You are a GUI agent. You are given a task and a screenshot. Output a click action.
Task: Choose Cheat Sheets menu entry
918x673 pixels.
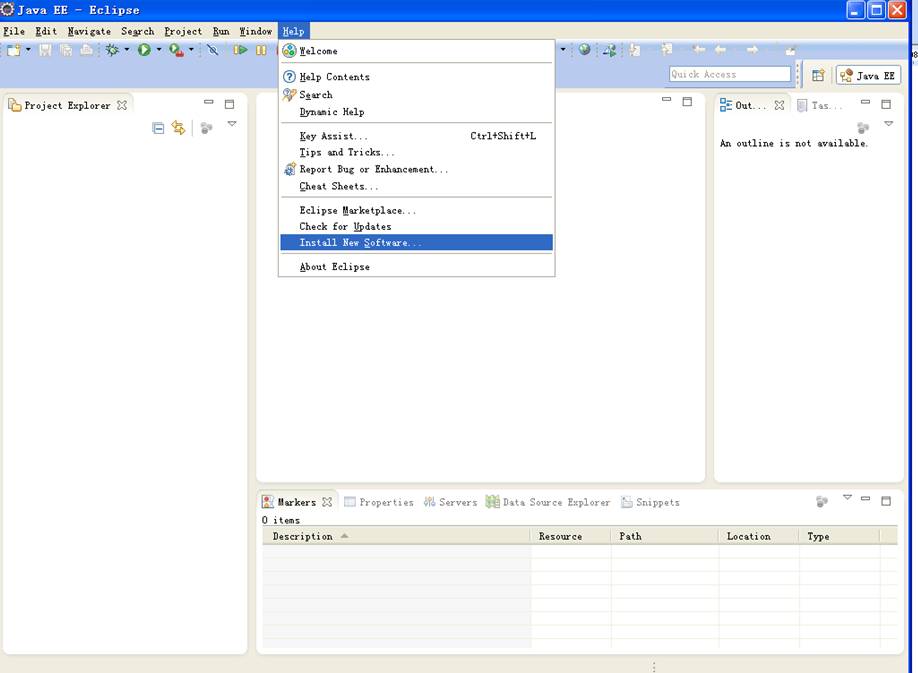point(416,186)
